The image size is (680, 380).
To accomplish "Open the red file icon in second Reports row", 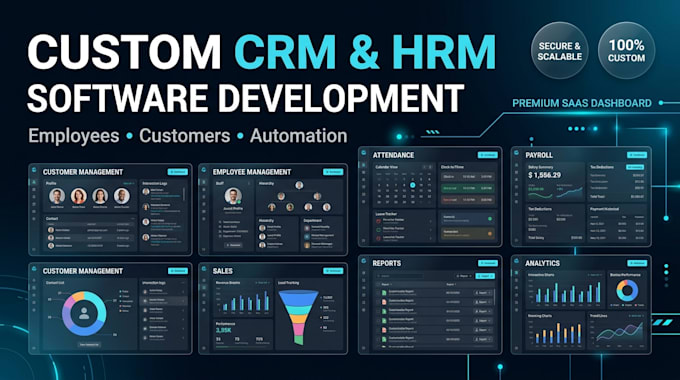I will point(384,302).
